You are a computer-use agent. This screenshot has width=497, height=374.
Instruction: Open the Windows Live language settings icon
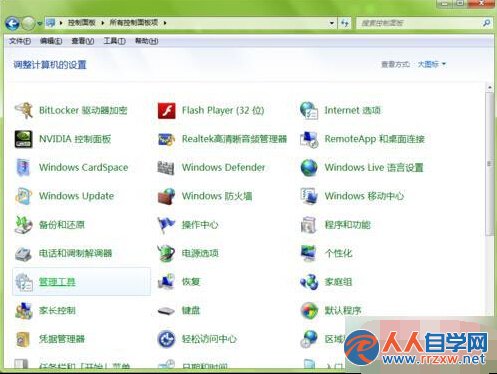(x=309, y=167)
